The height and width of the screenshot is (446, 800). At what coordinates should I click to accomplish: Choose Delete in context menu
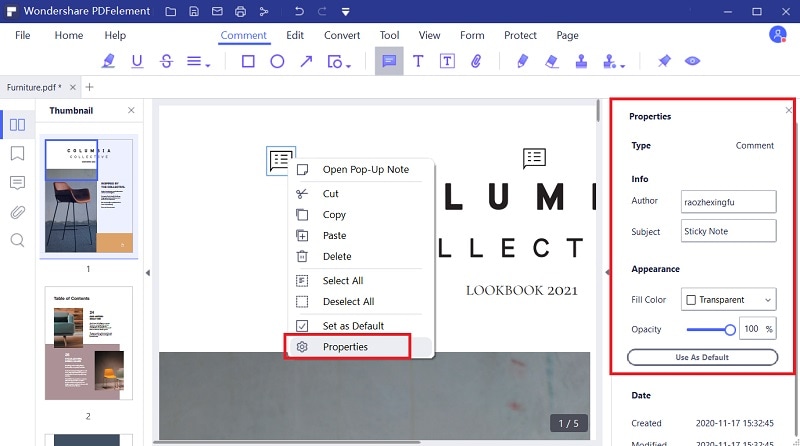tap(360, 256)
